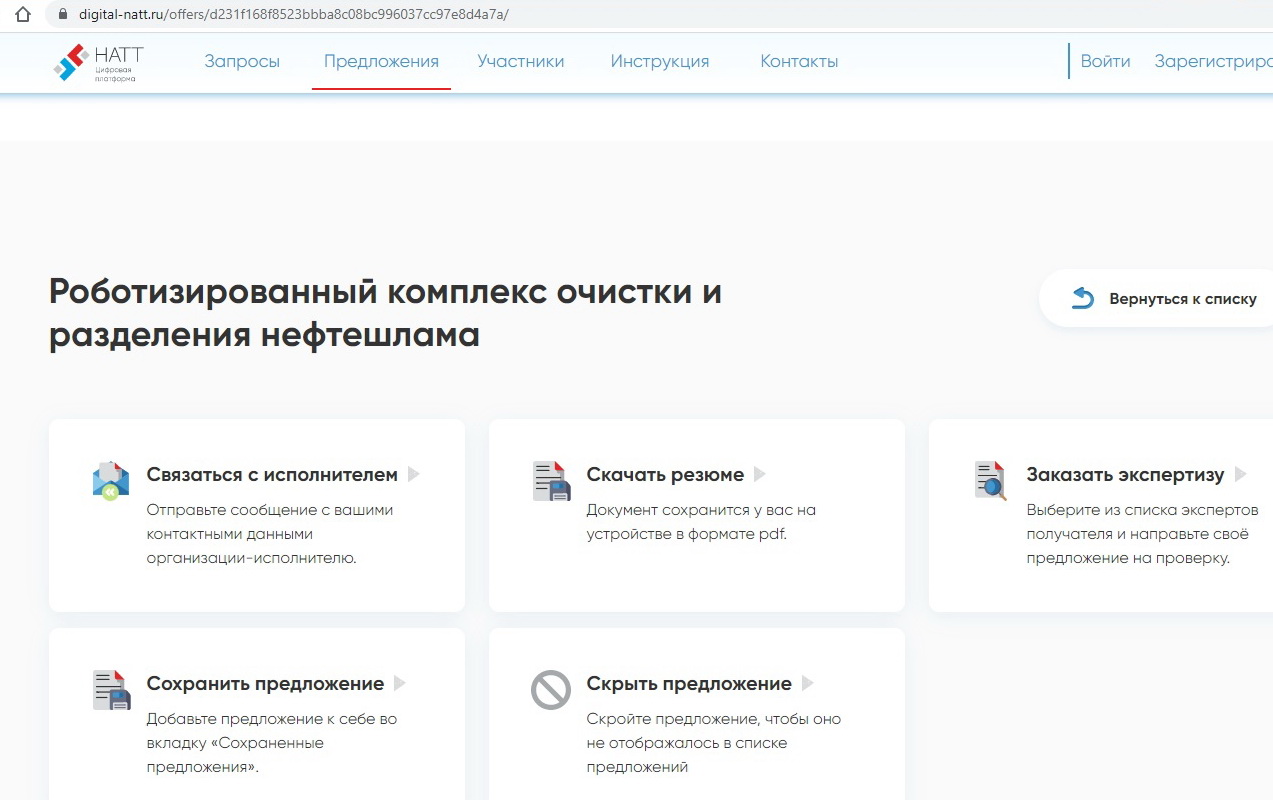Click the Скачать резюме heading
Screen dimensions: 1273x800
click(x=665, y=475)
